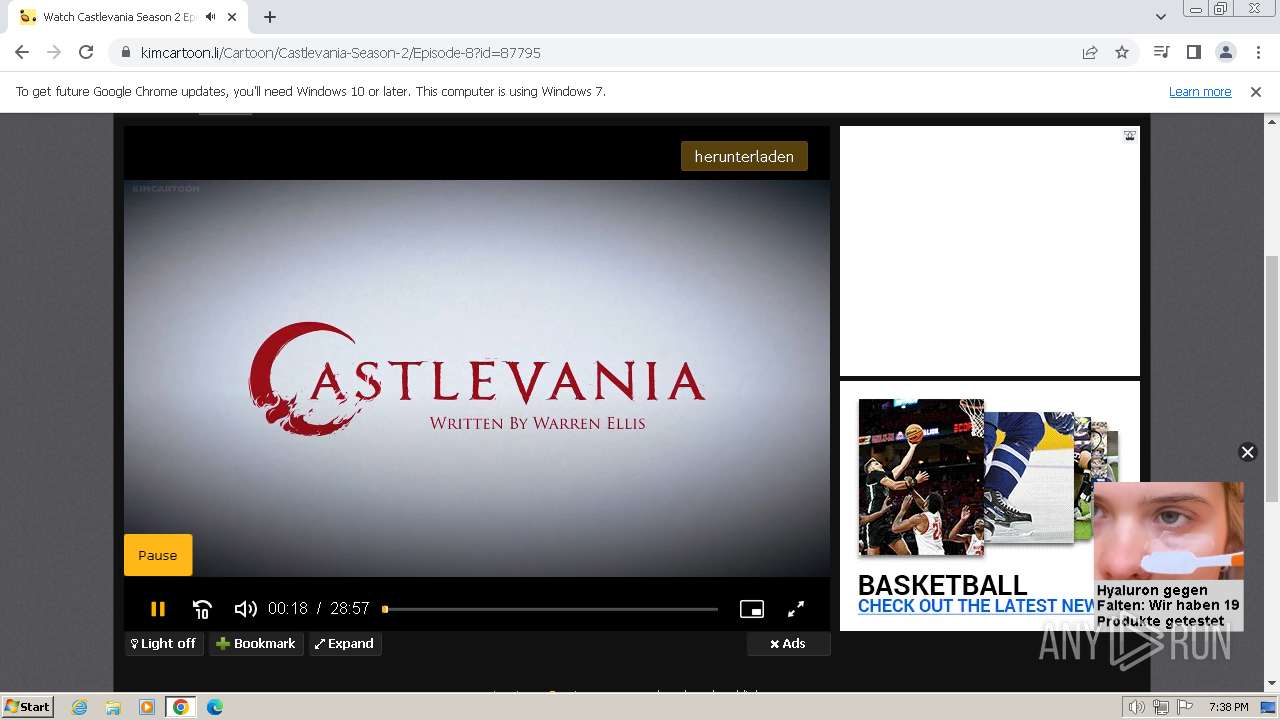Dismiss the Chrome update notice
The image size is (1280, 720).
pos(1256,91)
